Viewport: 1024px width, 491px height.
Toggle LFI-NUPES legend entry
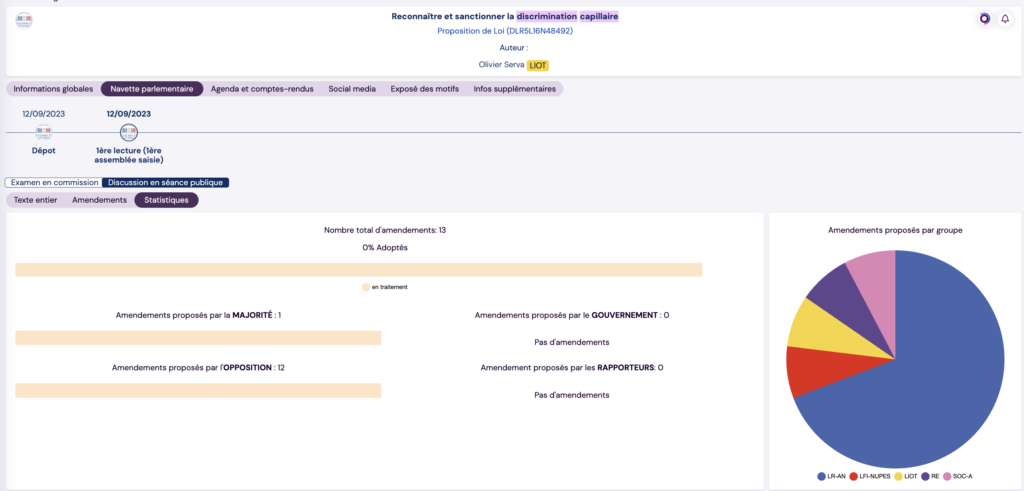click(869, 477)
